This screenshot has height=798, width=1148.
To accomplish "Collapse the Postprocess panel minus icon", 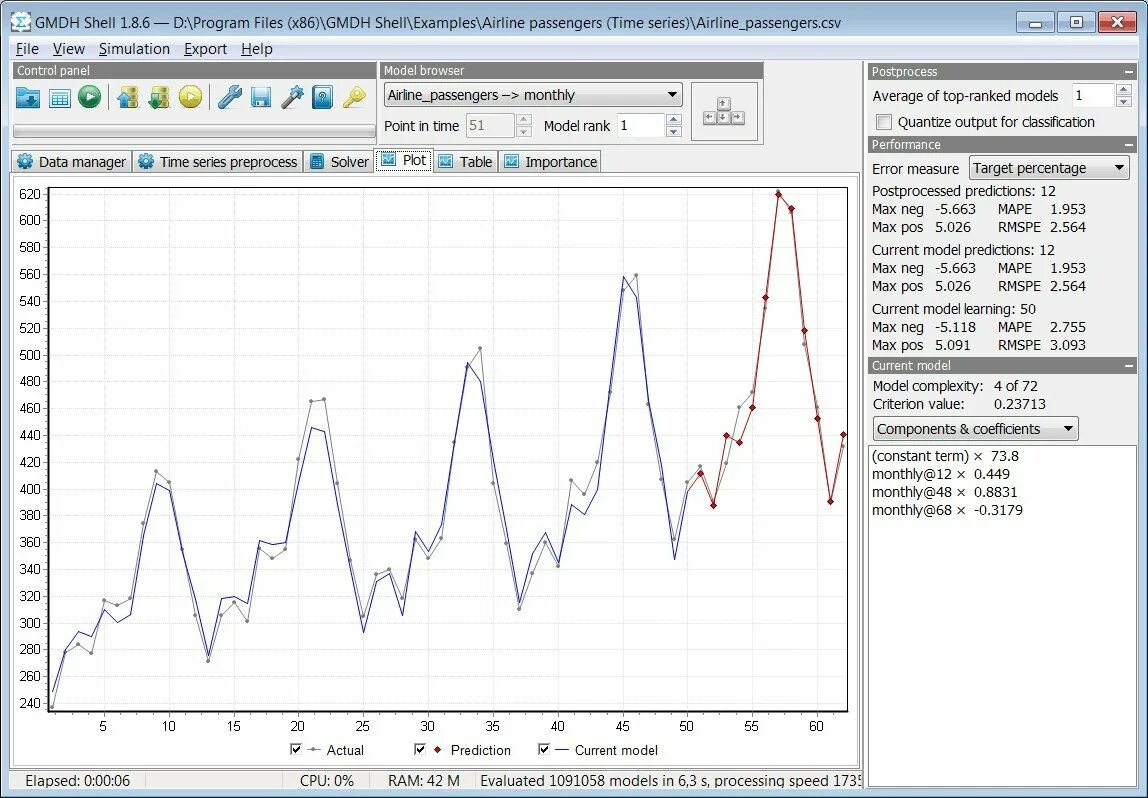I will [1129, 72].
